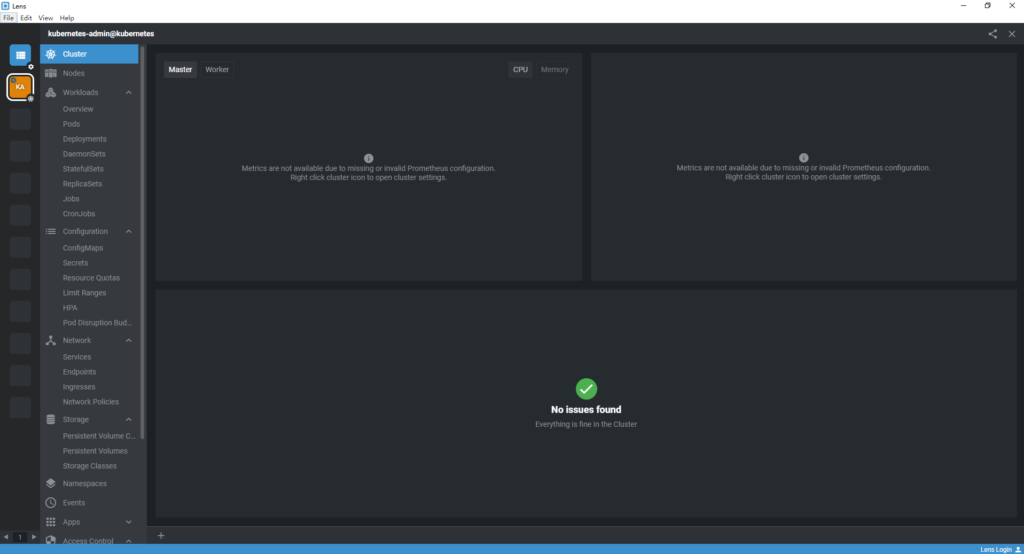1024x554 pixels.
Task: Toggle CPU metrics view
Action: point(520,69)
